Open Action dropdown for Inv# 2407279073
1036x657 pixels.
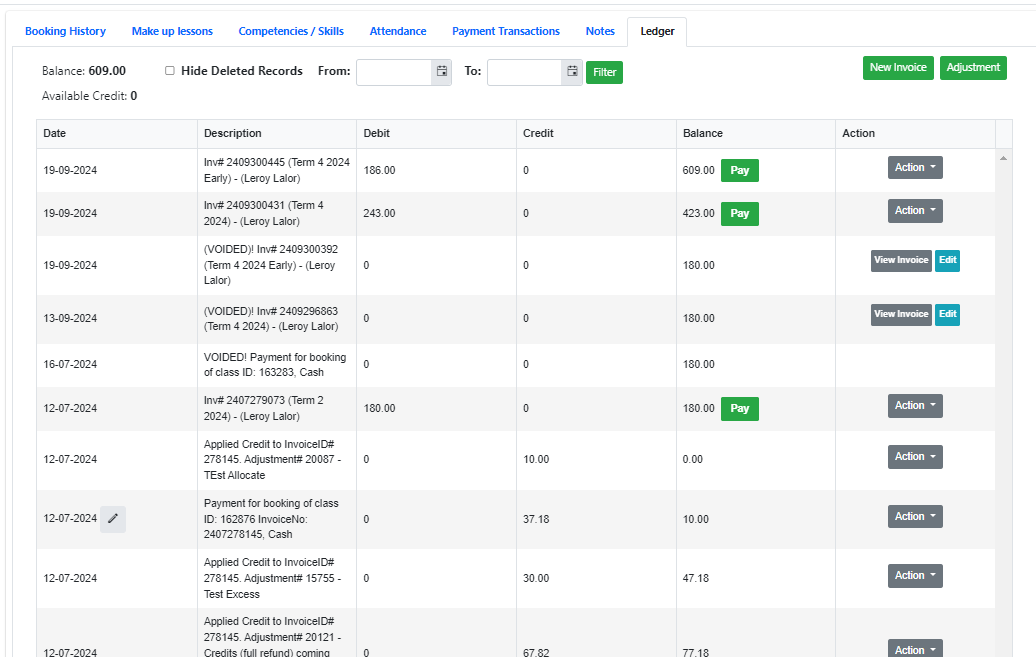click(914, 406)
